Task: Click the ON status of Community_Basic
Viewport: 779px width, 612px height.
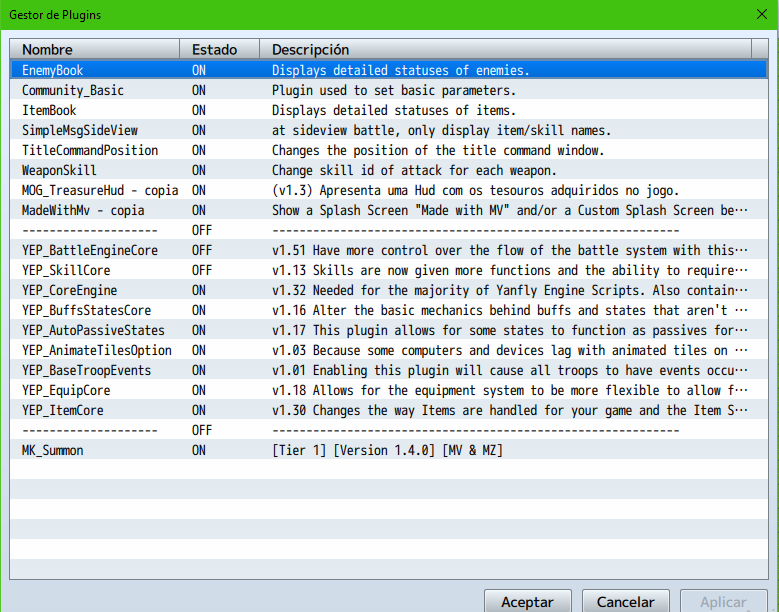Action: coord(199,90)
